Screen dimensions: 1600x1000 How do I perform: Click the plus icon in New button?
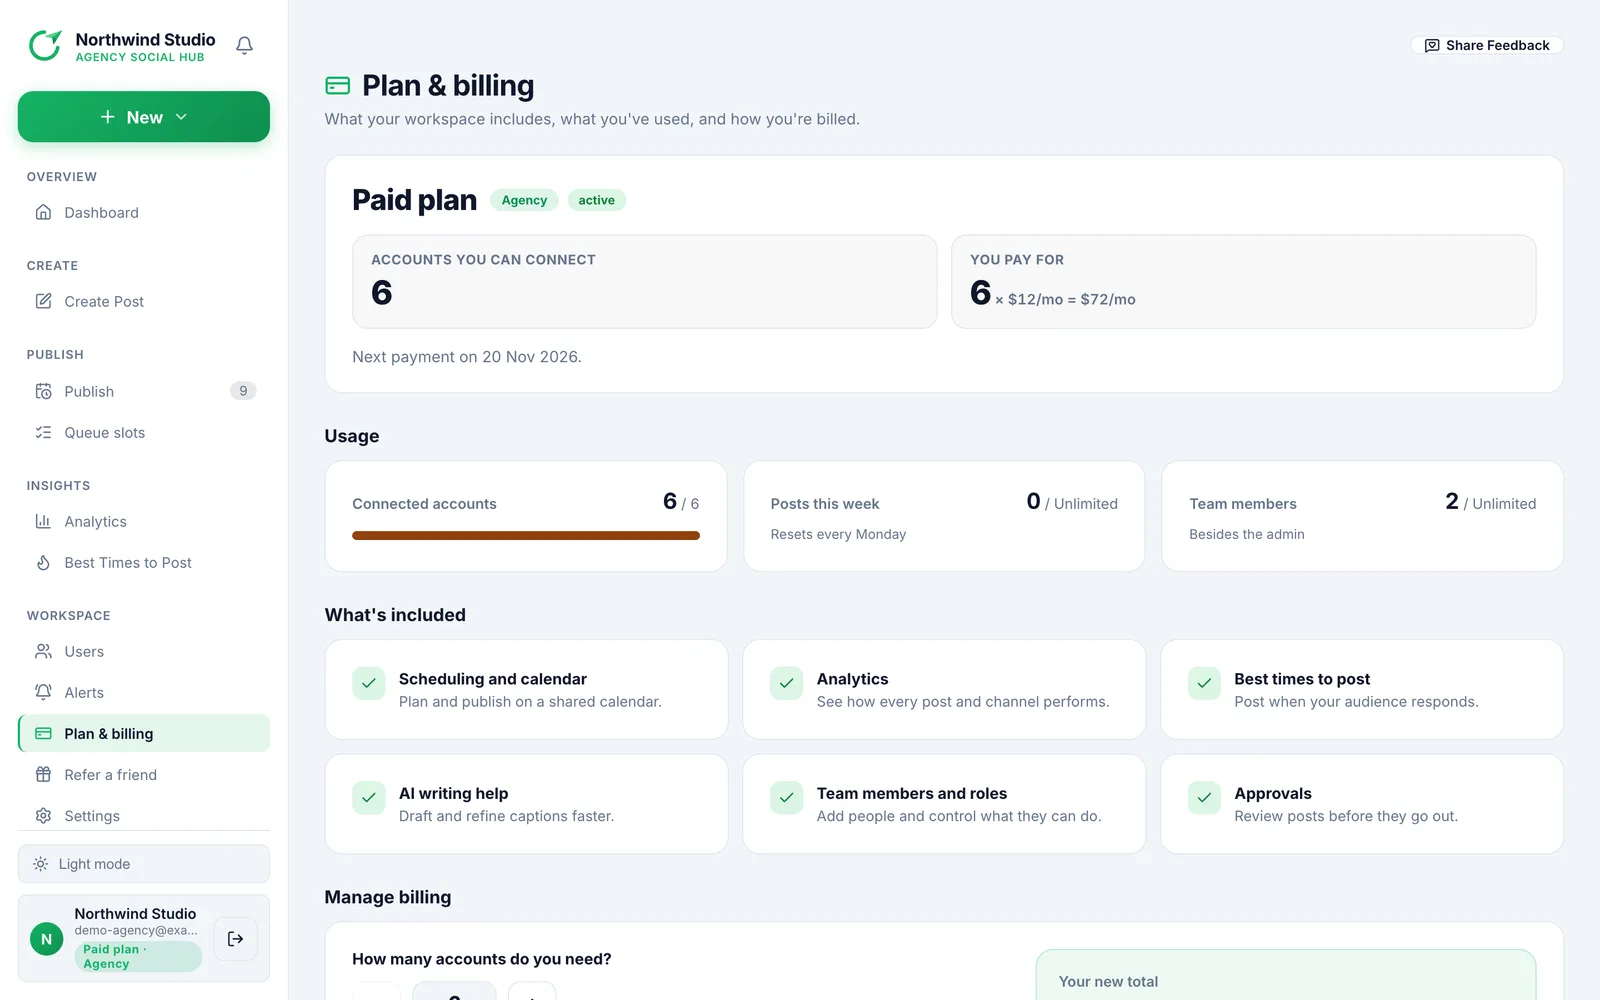pyautogui.click(x=108, y=117)
